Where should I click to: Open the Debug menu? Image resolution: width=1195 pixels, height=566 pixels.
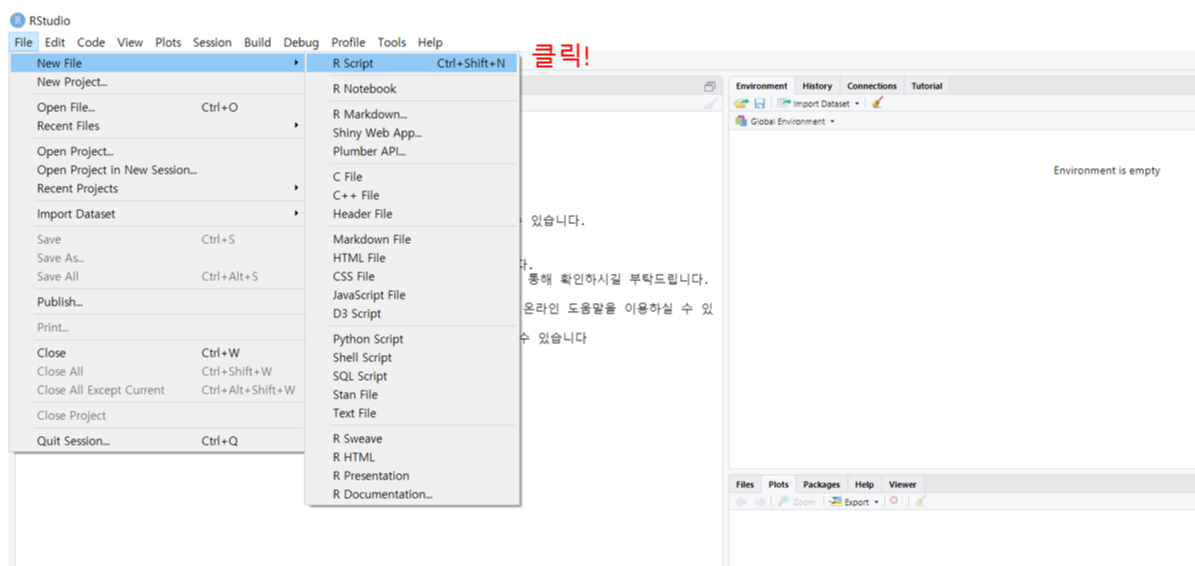pos(301,43)
